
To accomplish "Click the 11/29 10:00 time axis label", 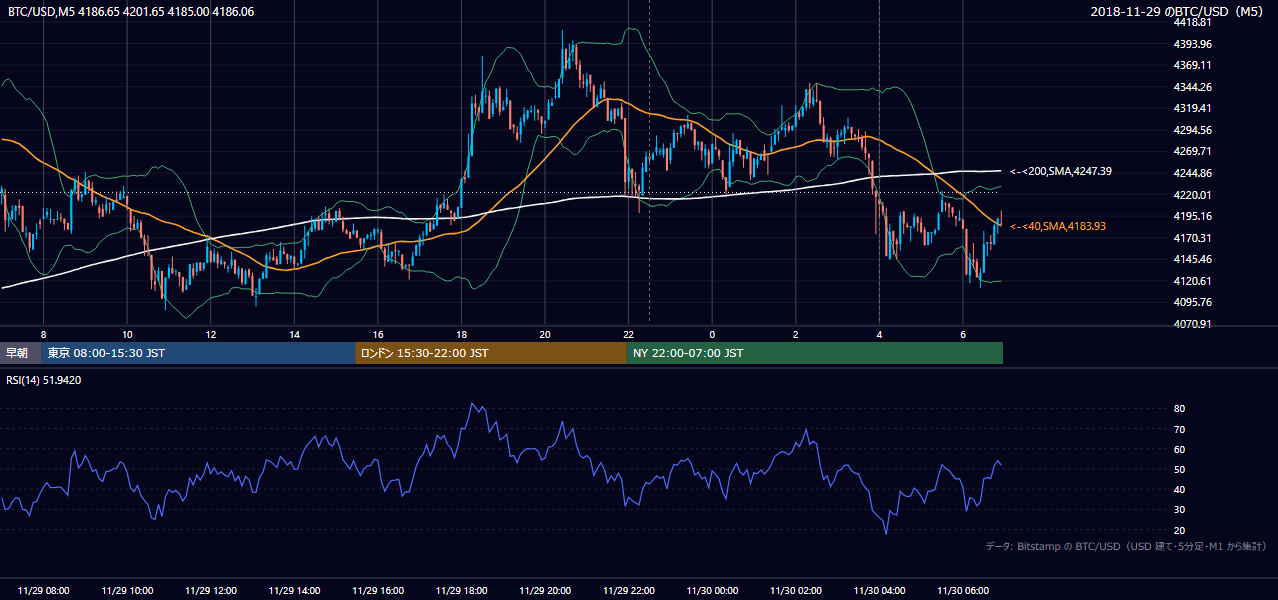I will tap(127, 591).
